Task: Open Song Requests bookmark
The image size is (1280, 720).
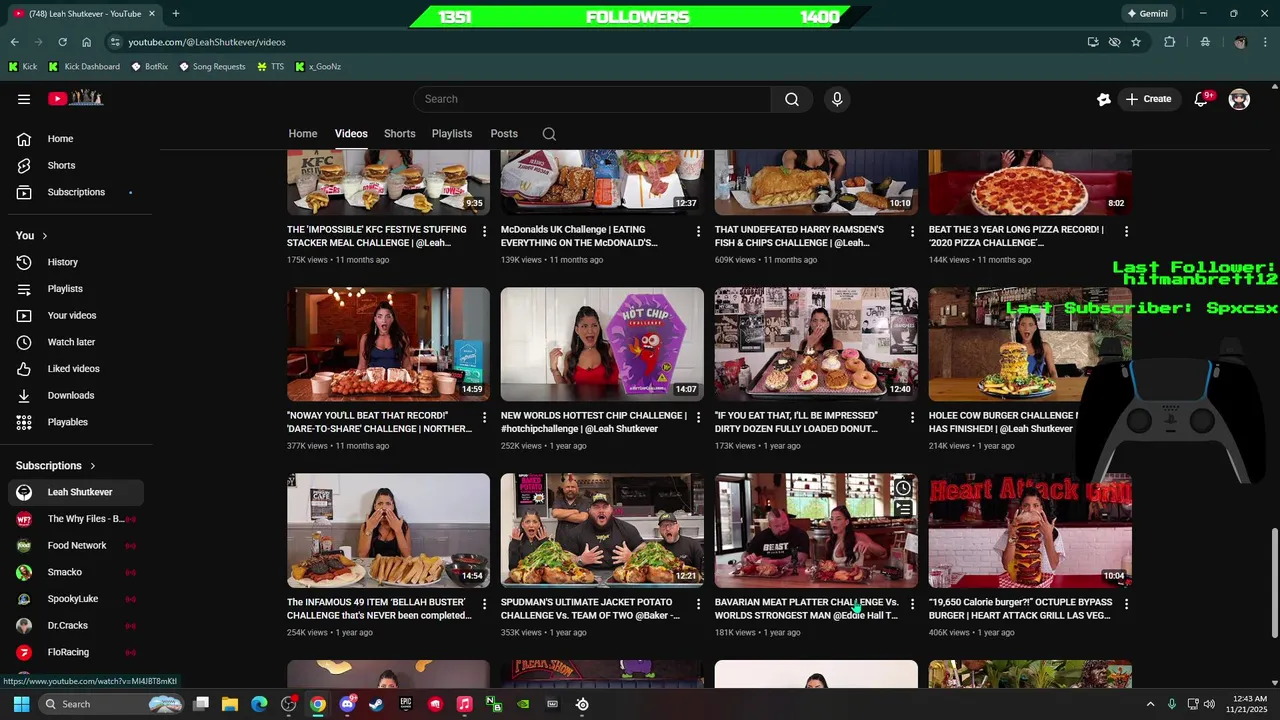Action: pos(212,67)
